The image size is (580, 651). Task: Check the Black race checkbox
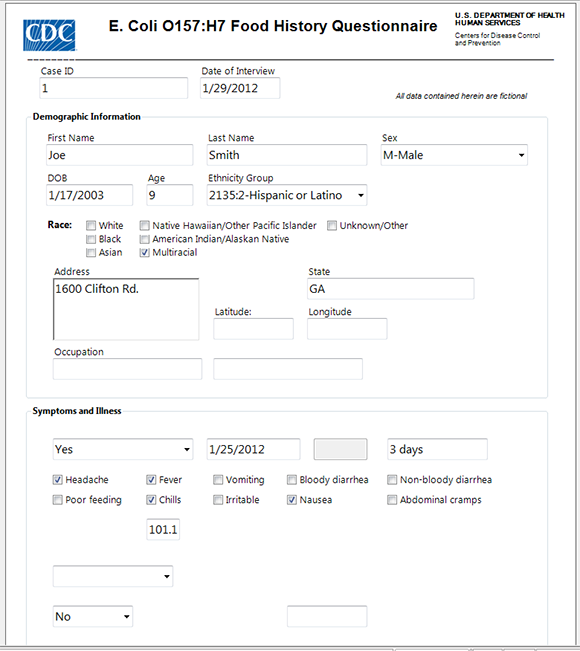[91, 239]
